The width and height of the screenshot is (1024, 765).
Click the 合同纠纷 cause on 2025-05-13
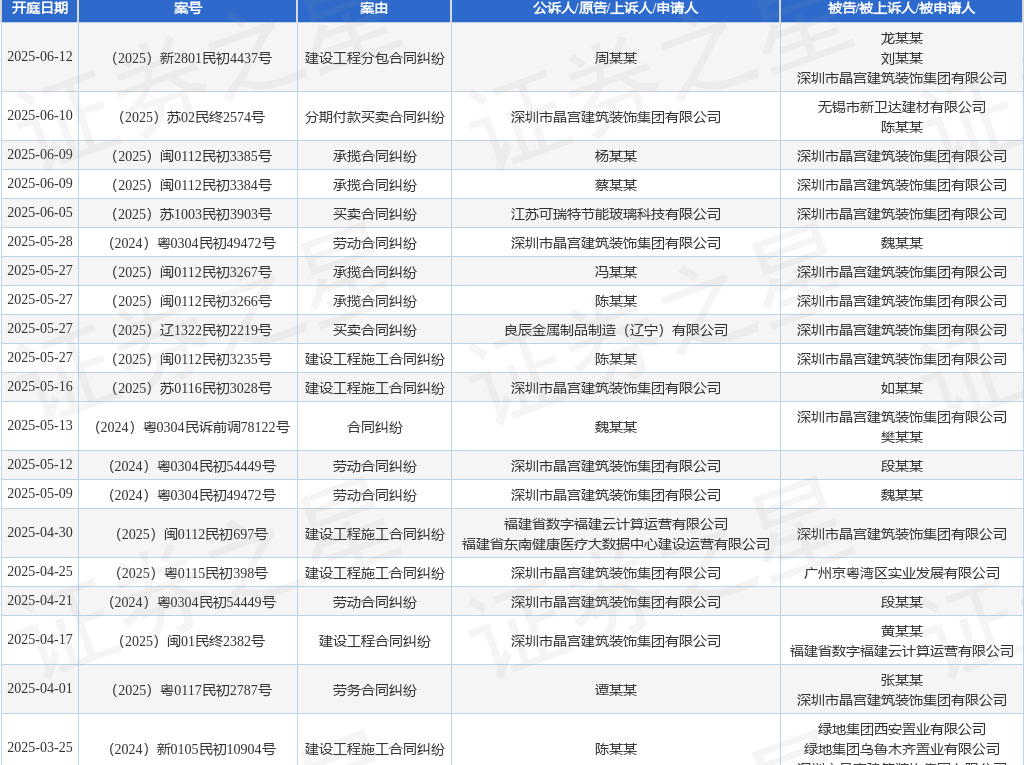[374, 427]
